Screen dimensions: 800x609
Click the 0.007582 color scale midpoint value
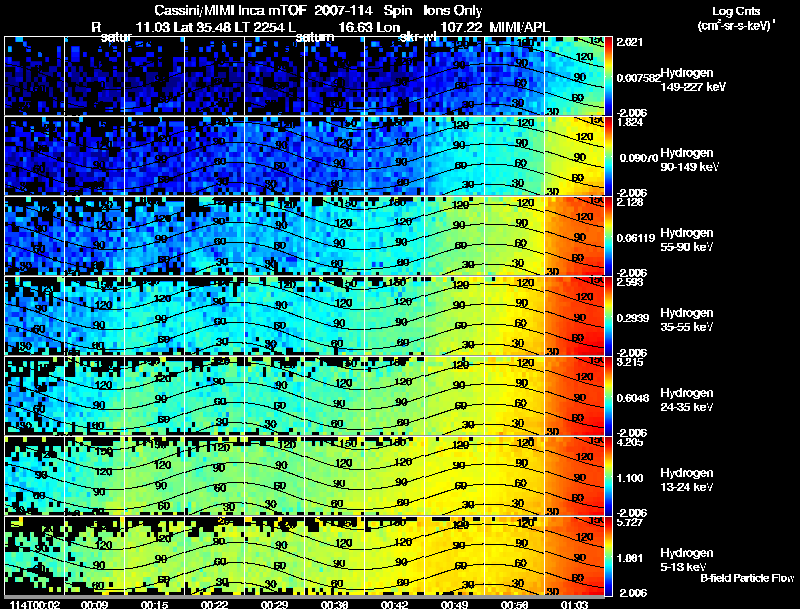pos(638,78)
